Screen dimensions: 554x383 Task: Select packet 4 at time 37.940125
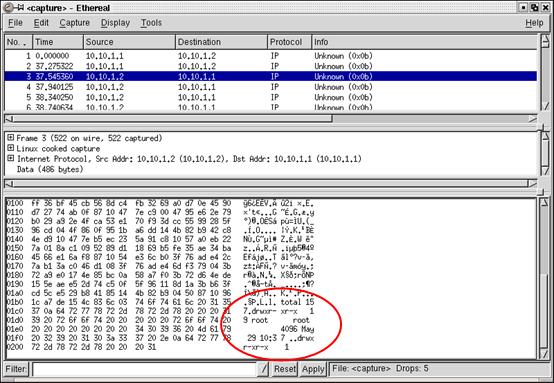(271, 87)
